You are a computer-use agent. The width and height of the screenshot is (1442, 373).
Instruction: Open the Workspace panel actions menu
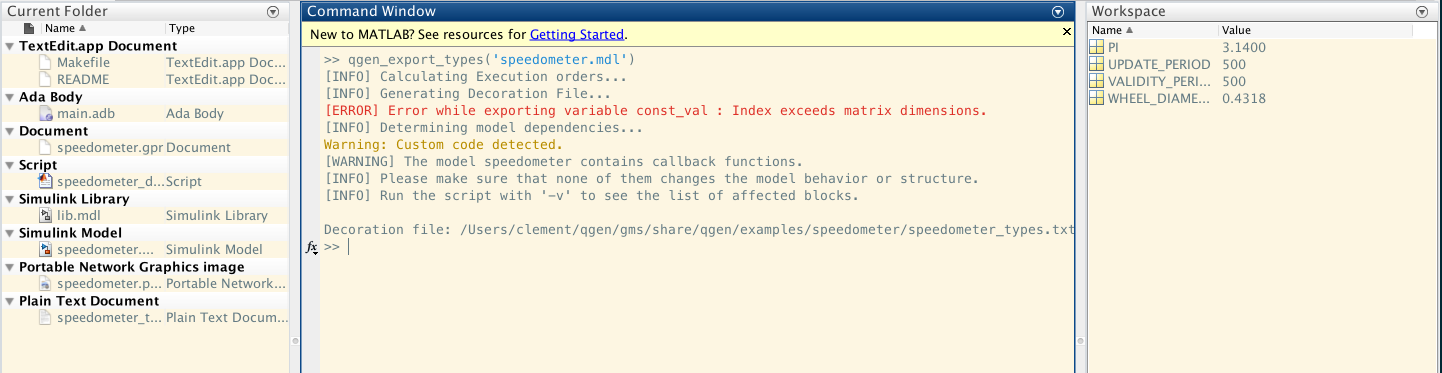[1422, 12]
